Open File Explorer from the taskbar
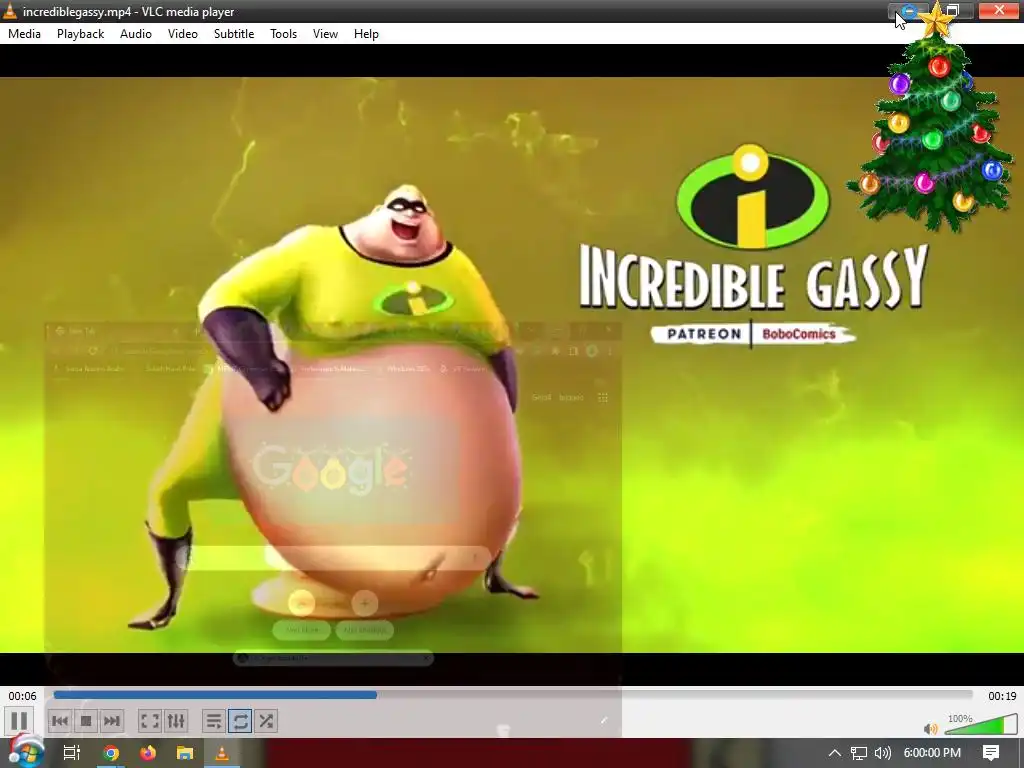 point(185,753)
